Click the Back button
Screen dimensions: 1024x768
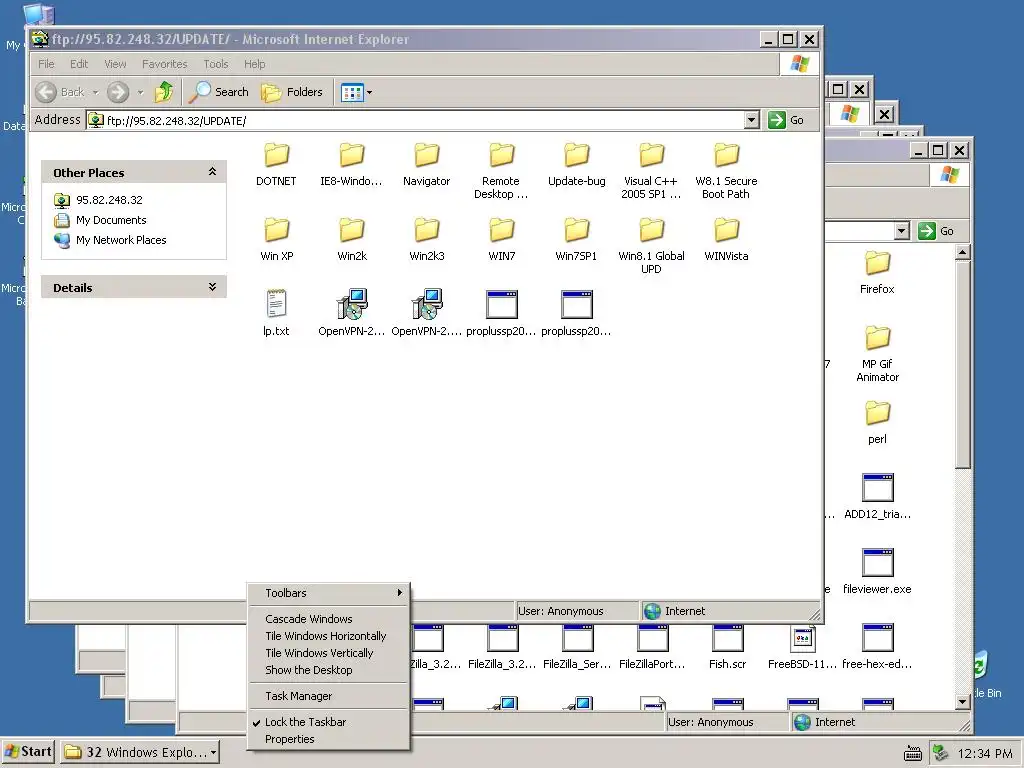tap(60, 92)
